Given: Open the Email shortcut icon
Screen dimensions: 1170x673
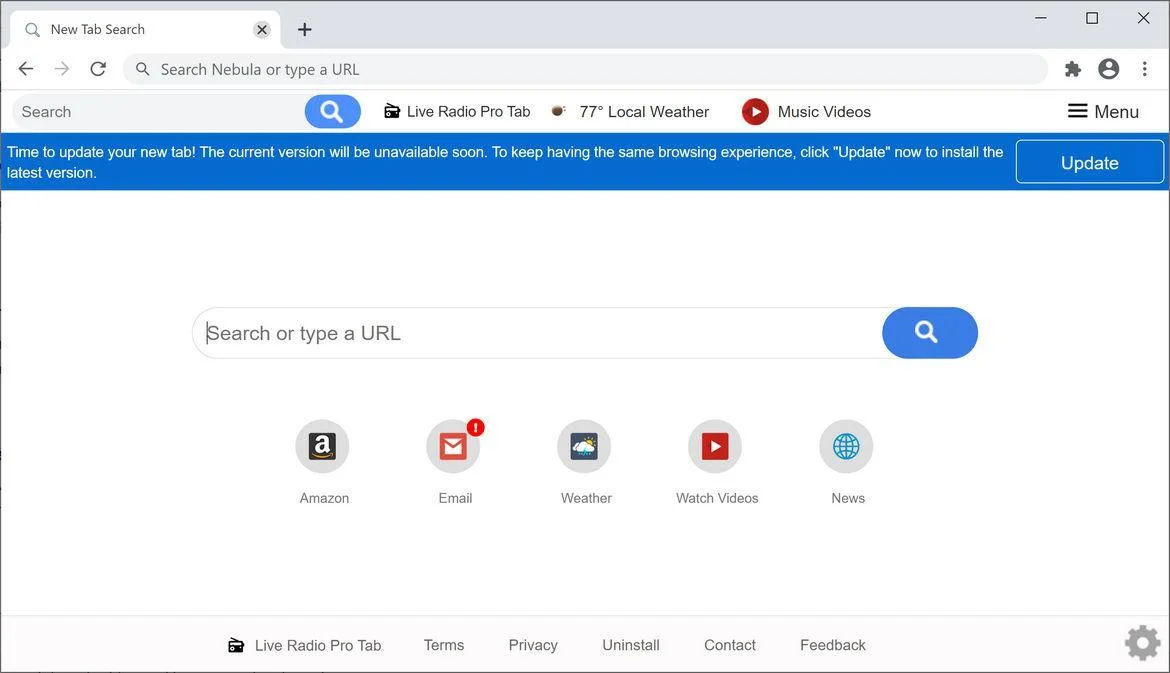Looking at the screenshot, I should tap(453, 446).
